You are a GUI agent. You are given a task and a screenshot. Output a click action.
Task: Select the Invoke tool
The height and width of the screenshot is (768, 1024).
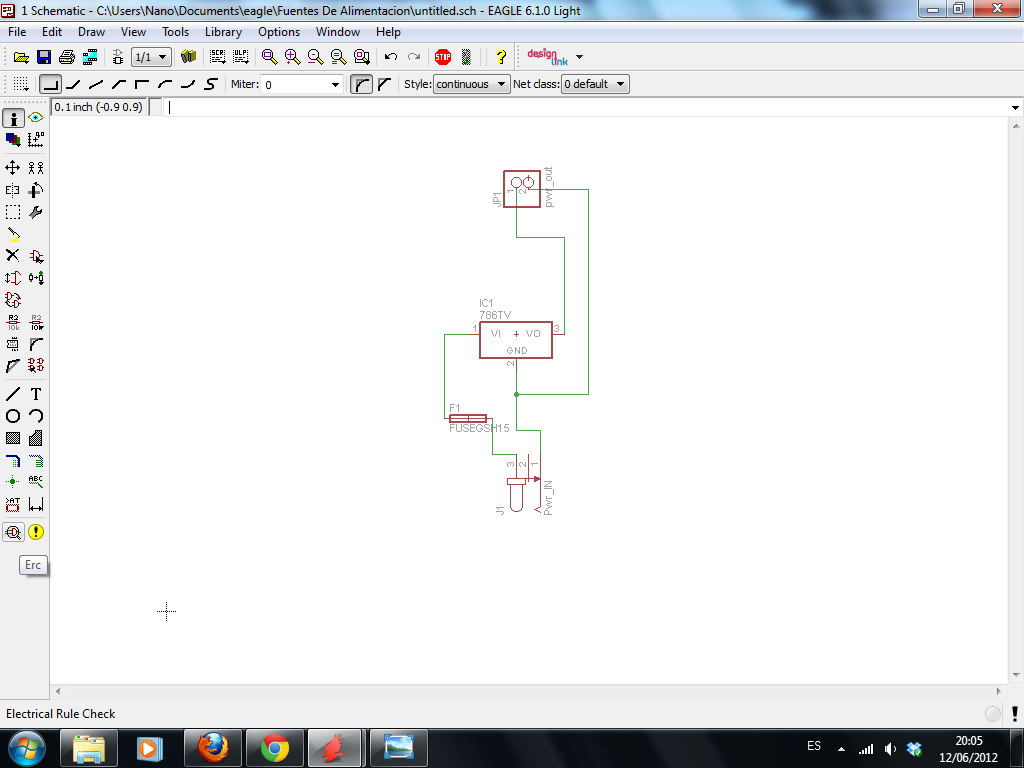click(x=36, y=366)
